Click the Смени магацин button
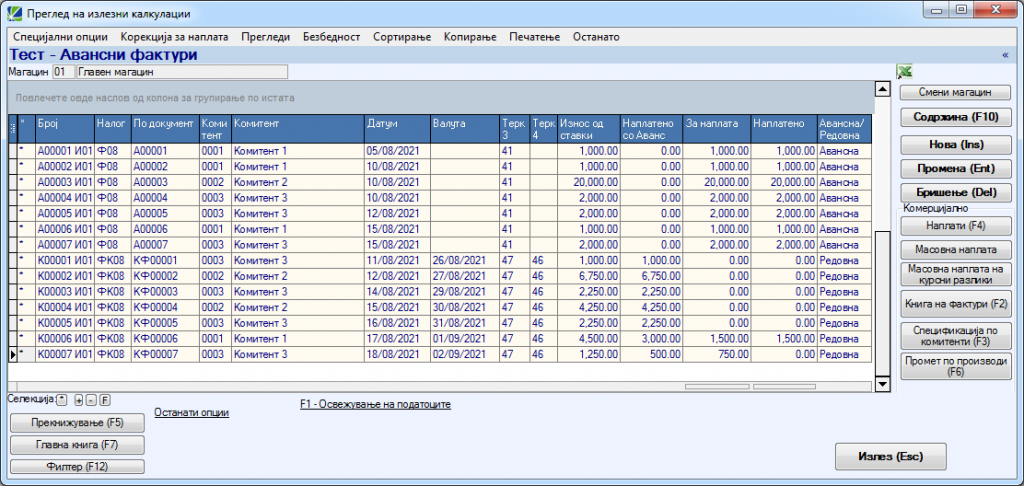This screenshot has width=1024, height=486. tap(955, 92)
